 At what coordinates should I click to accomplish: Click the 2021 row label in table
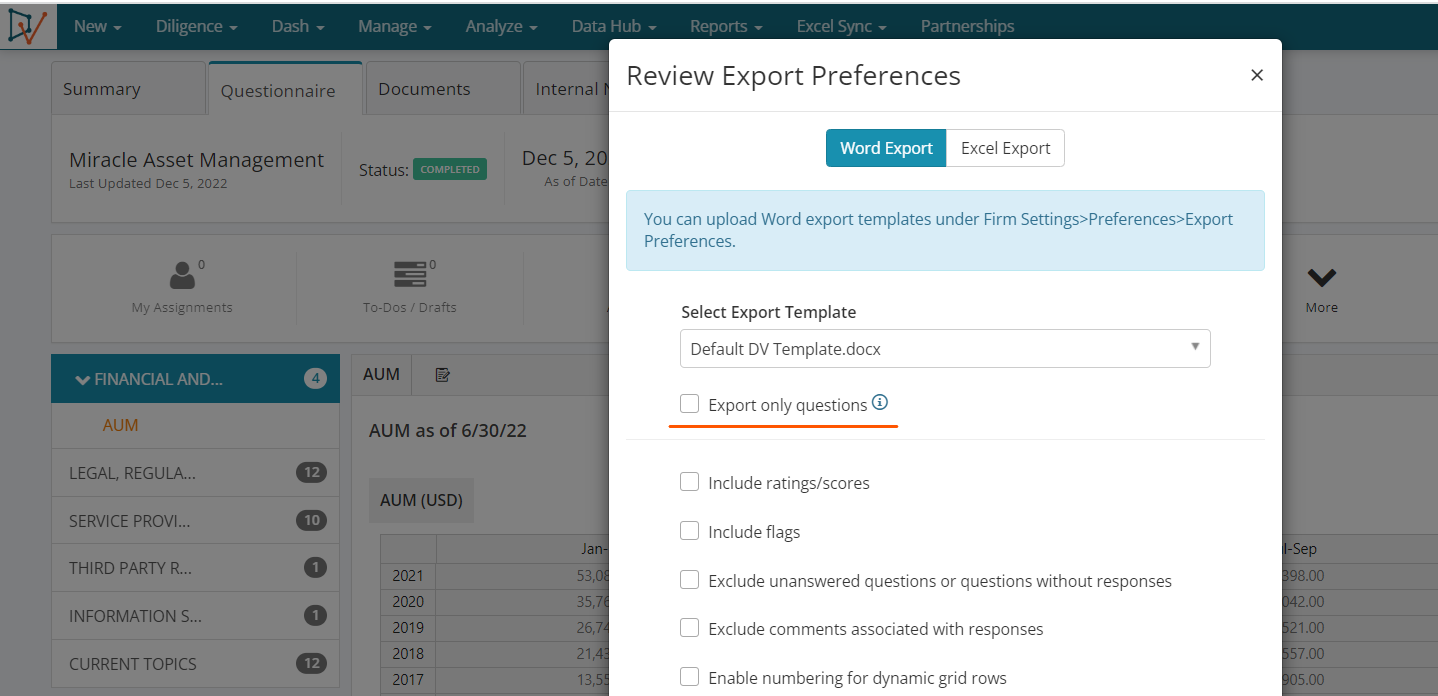tap(408, 576)
